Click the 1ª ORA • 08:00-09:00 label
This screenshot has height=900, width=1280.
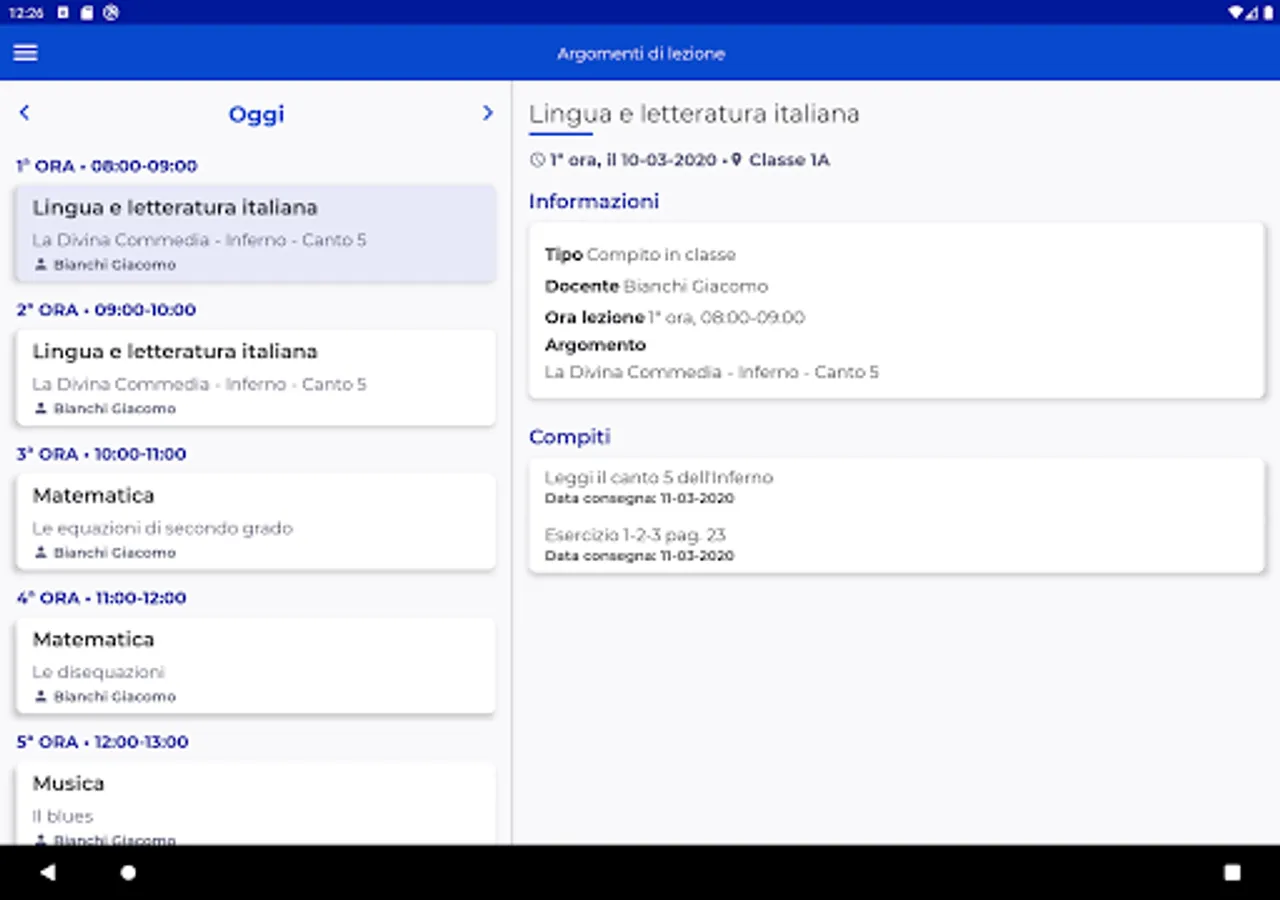tap(107, 166)
